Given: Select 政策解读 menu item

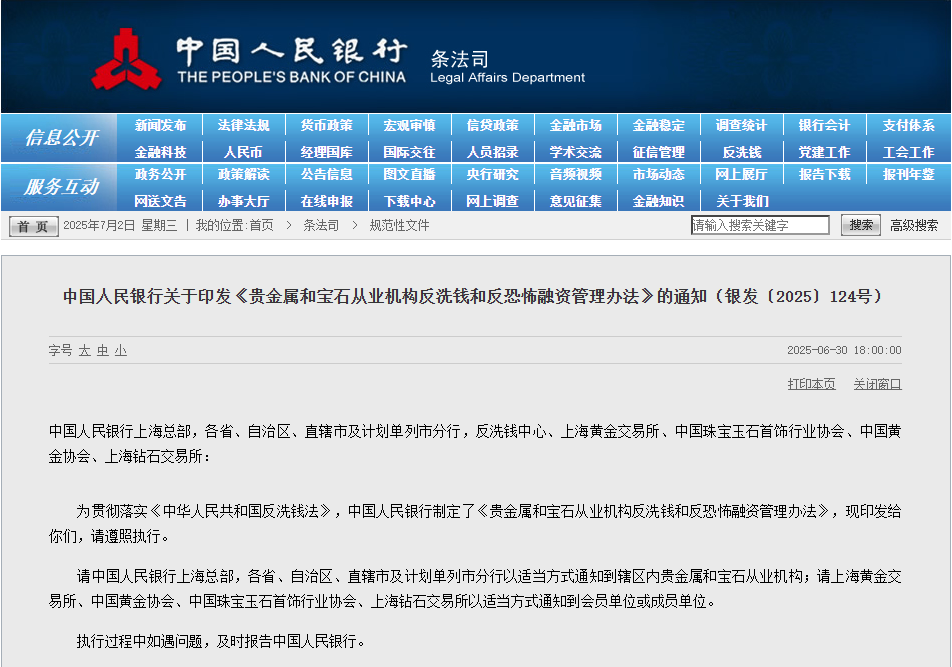Looking at the screenshot, I should [x=243, y=174].
